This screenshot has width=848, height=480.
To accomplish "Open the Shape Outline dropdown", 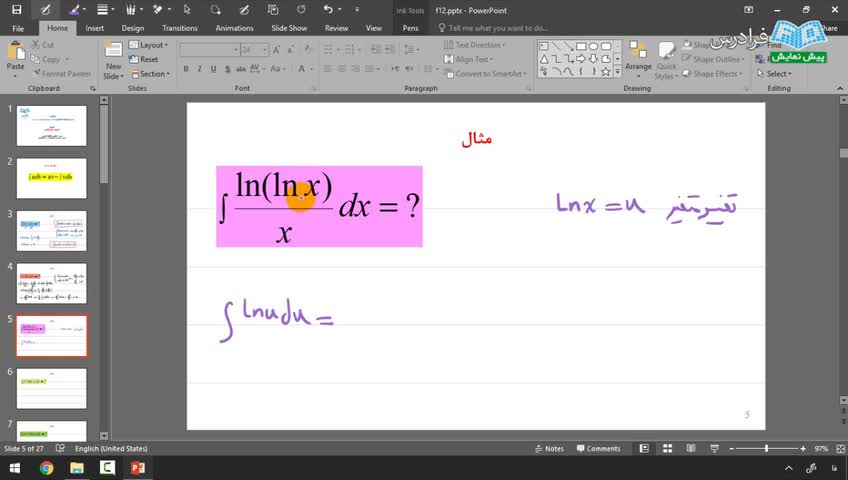I will pyautogui.click(x=713, y=59).
